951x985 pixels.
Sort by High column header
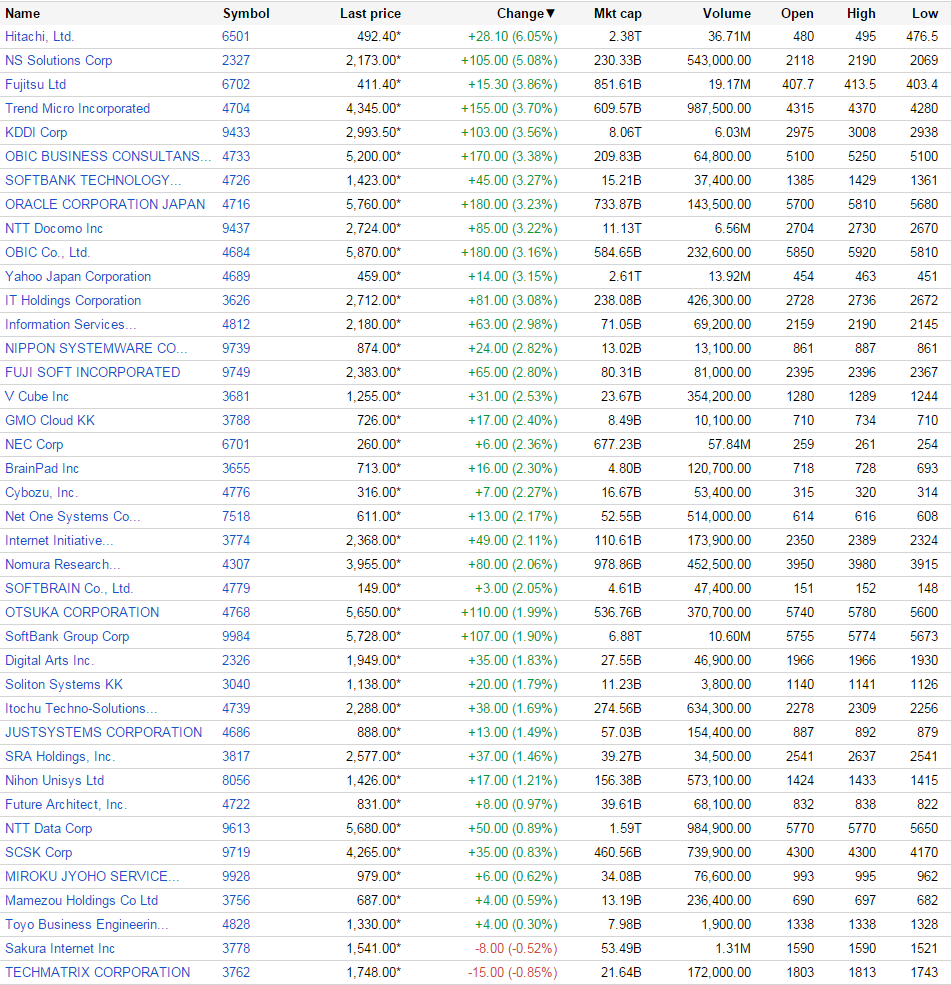pyautogui.click(x=861, y=13)
